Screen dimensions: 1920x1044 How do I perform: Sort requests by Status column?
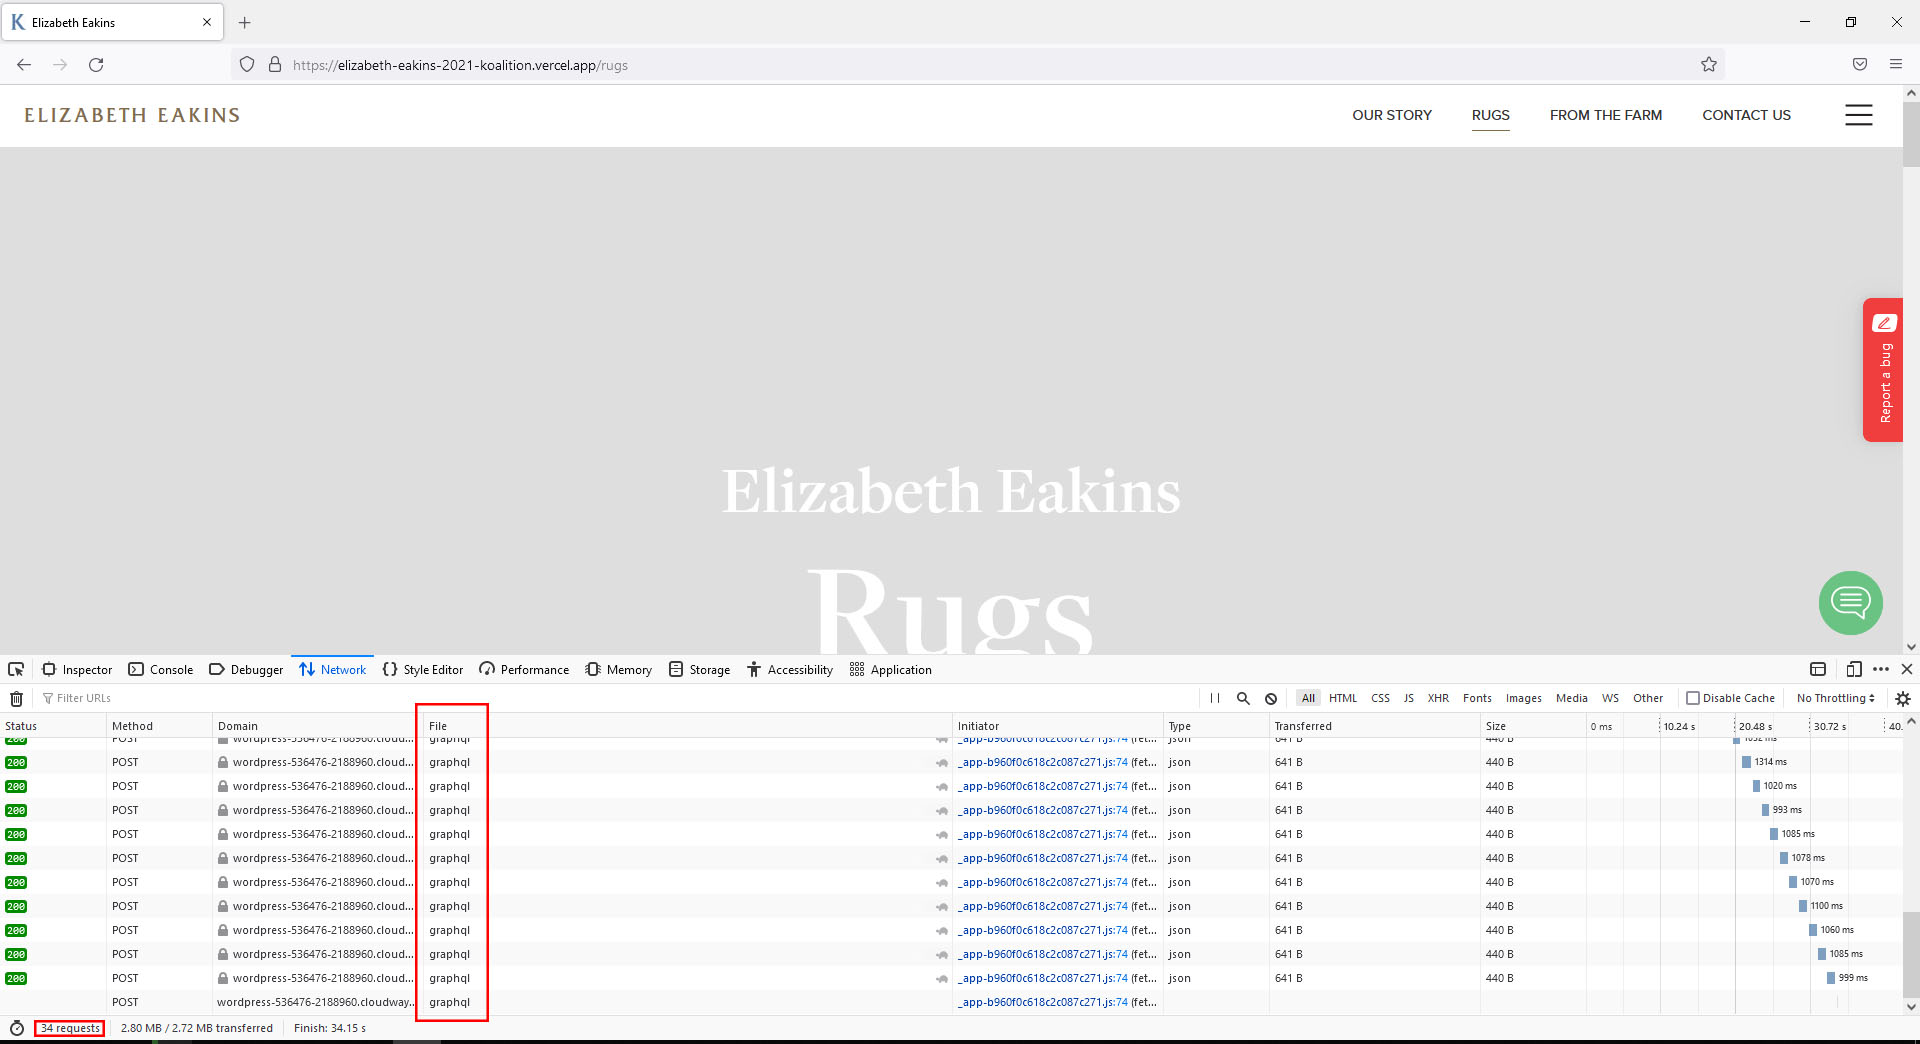click(53, 726)
